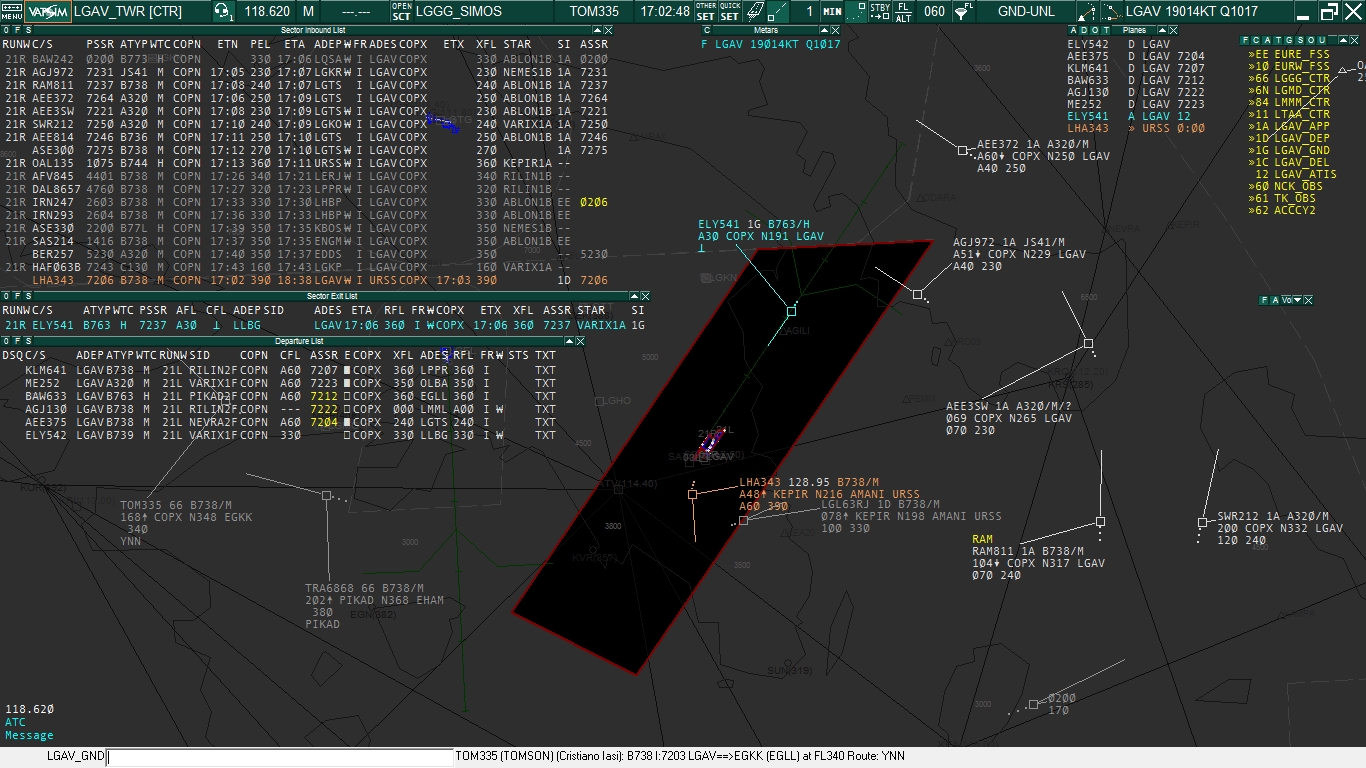Viewport: 1366px width, 768px height.
Task: Toggle C option in Metars list
Action: pos(706,31)
